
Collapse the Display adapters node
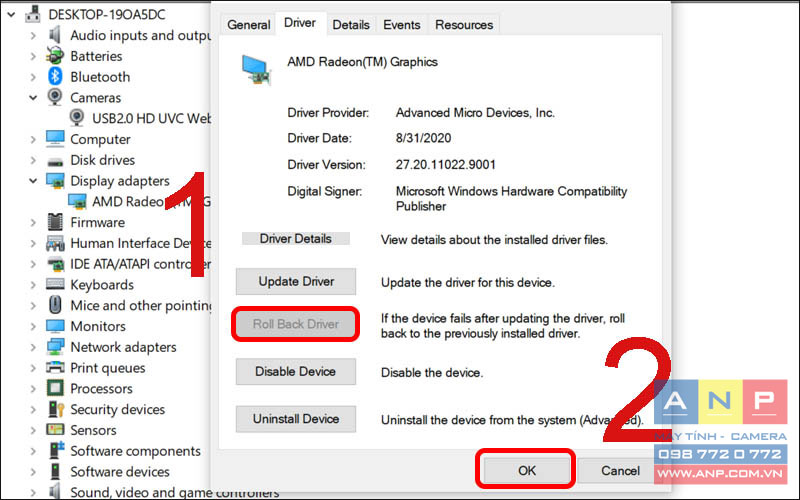pos(33,181)
